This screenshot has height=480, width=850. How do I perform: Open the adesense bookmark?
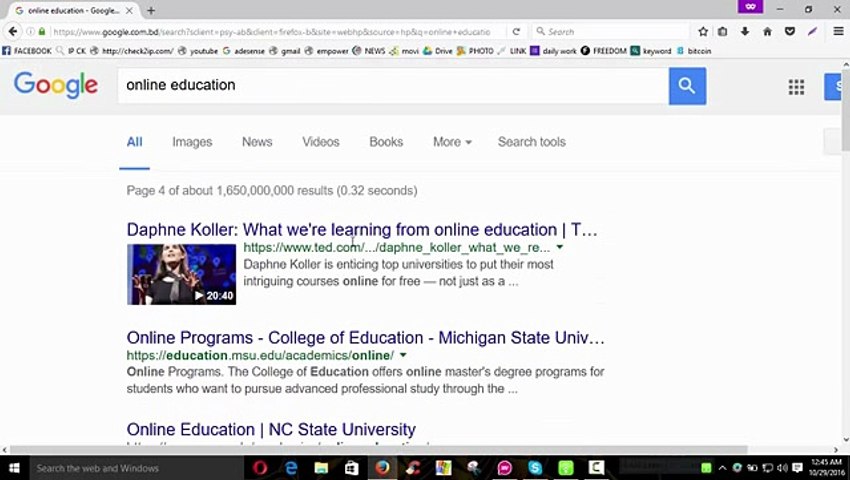coord(244,51)
